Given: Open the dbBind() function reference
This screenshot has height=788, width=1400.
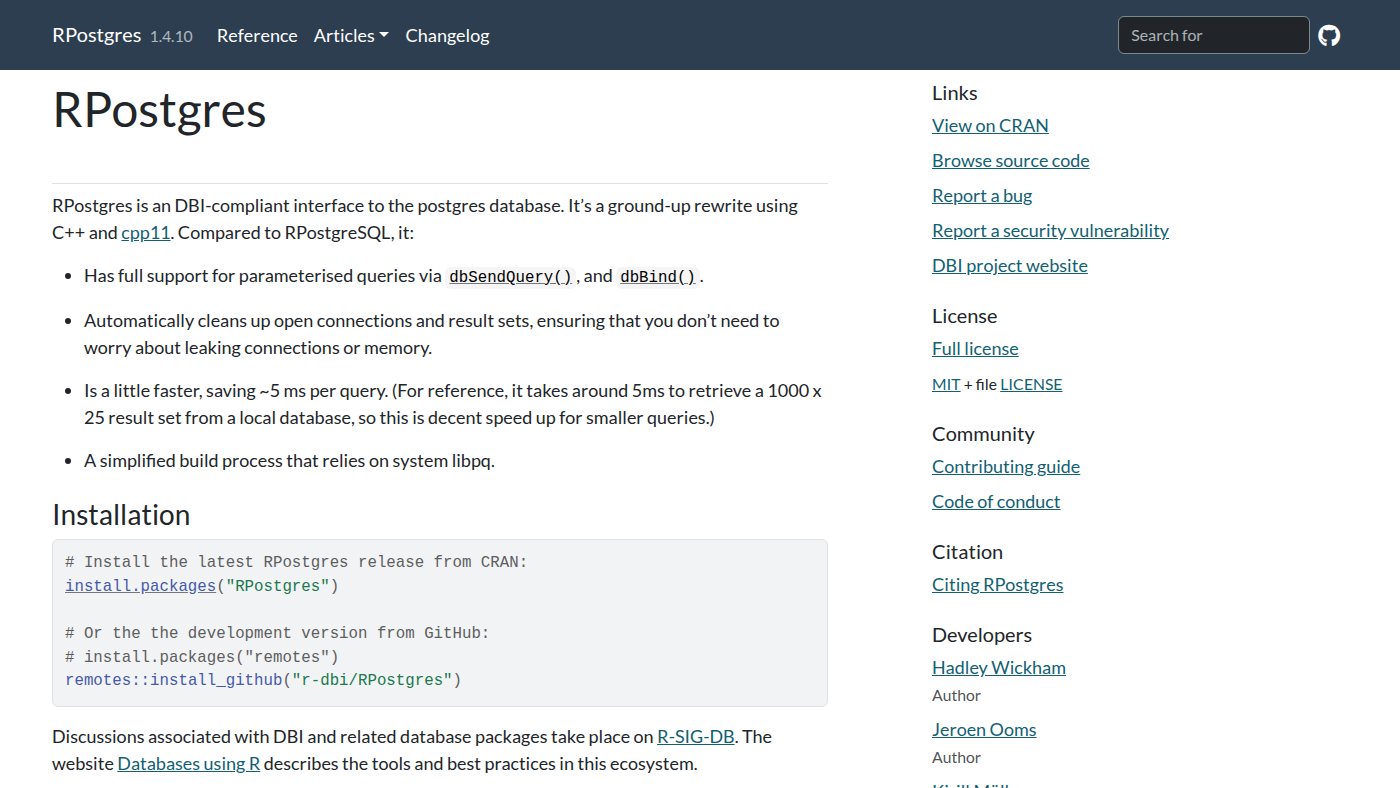Looking at the screenshot, I should coord(658,277).
